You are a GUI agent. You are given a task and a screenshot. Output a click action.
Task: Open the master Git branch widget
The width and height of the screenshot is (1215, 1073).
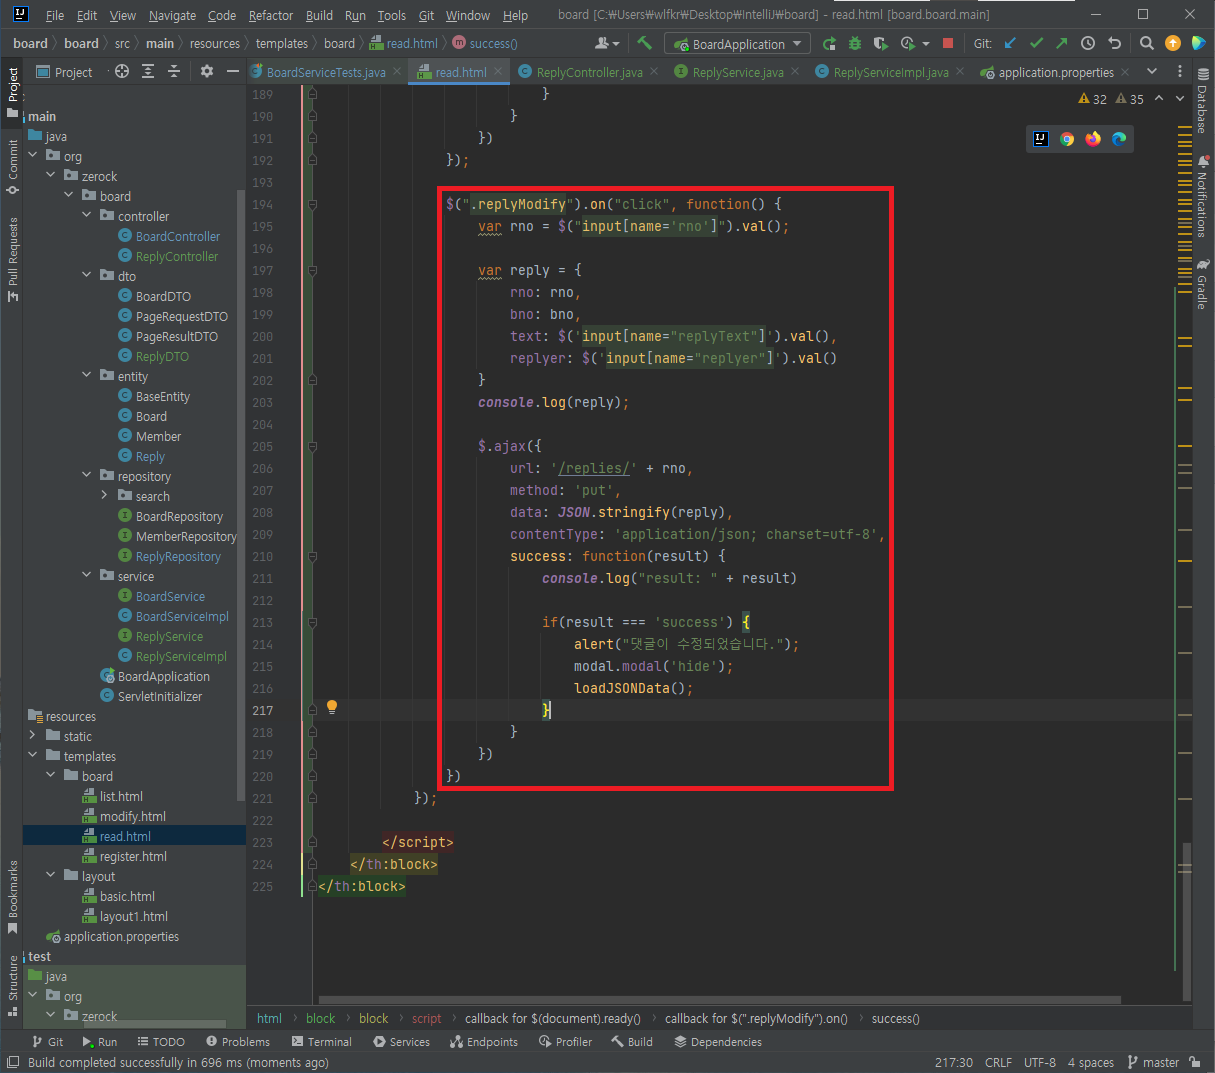click(1153, 1062)
